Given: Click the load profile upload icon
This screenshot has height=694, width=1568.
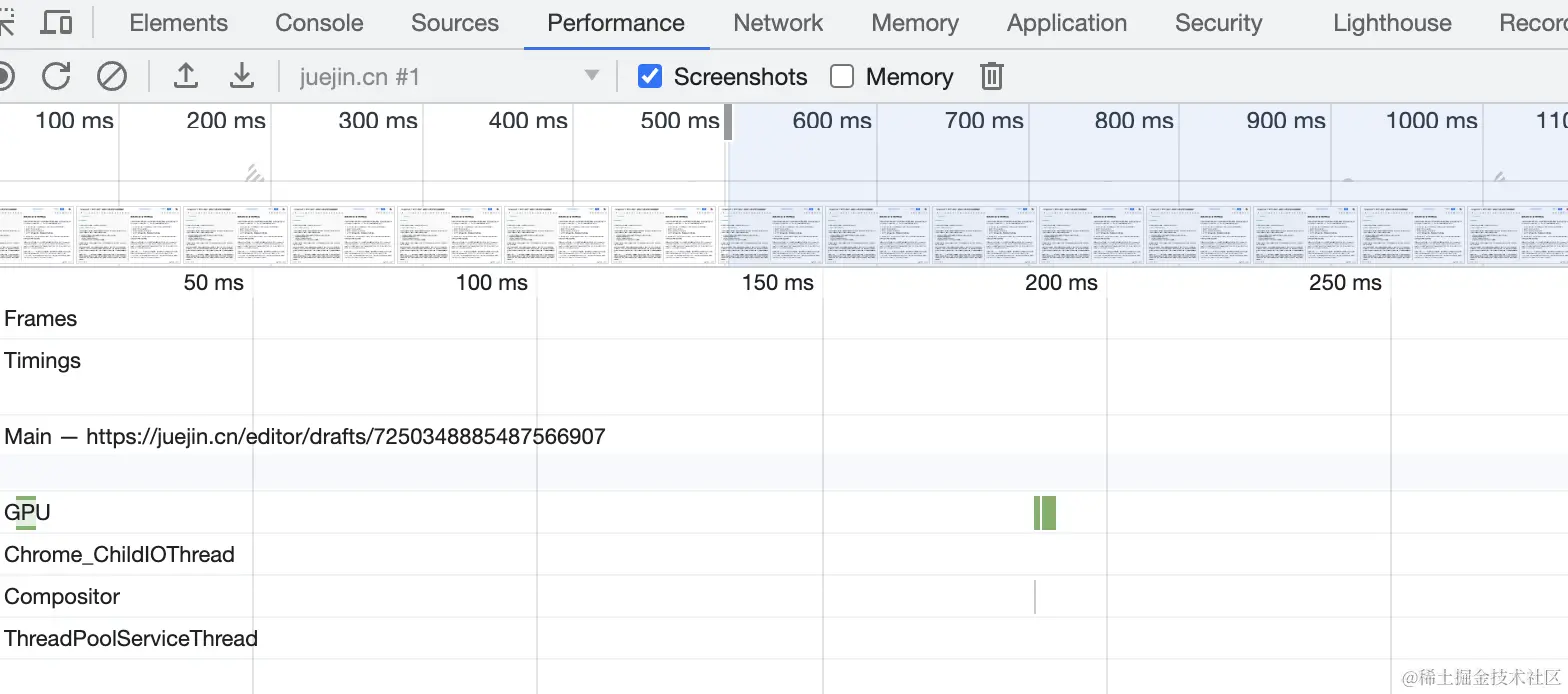Looking at the screenshot, I should tap(185, 76).
